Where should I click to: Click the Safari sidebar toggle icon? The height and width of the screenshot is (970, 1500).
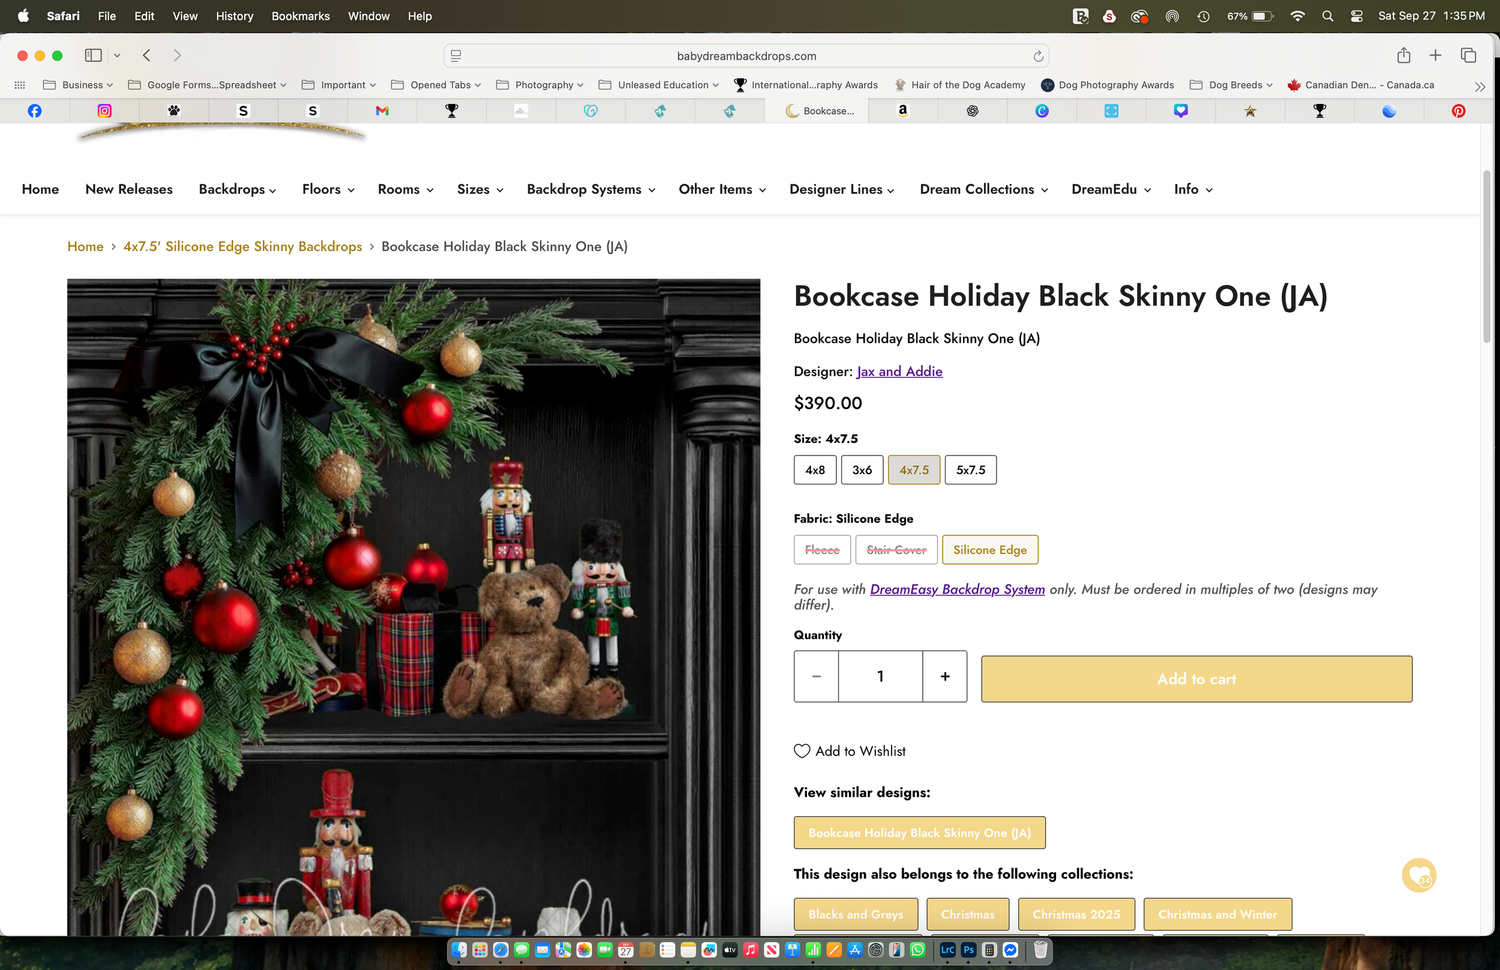pos(93,56)
